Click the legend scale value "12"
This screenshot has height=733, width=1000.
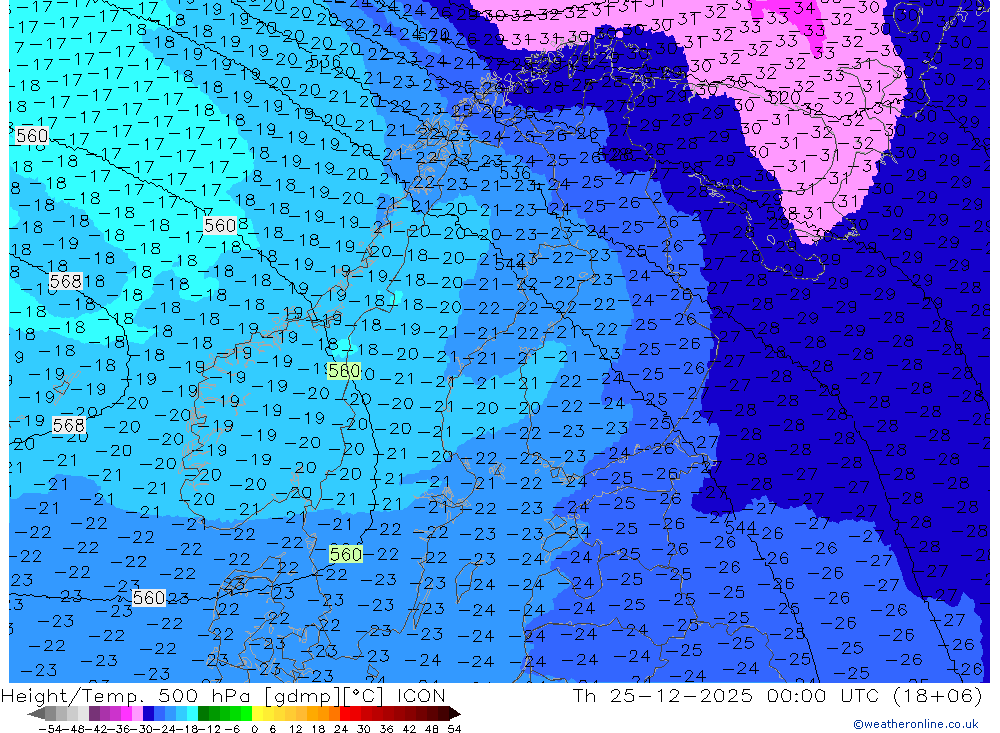coord(295,728)
